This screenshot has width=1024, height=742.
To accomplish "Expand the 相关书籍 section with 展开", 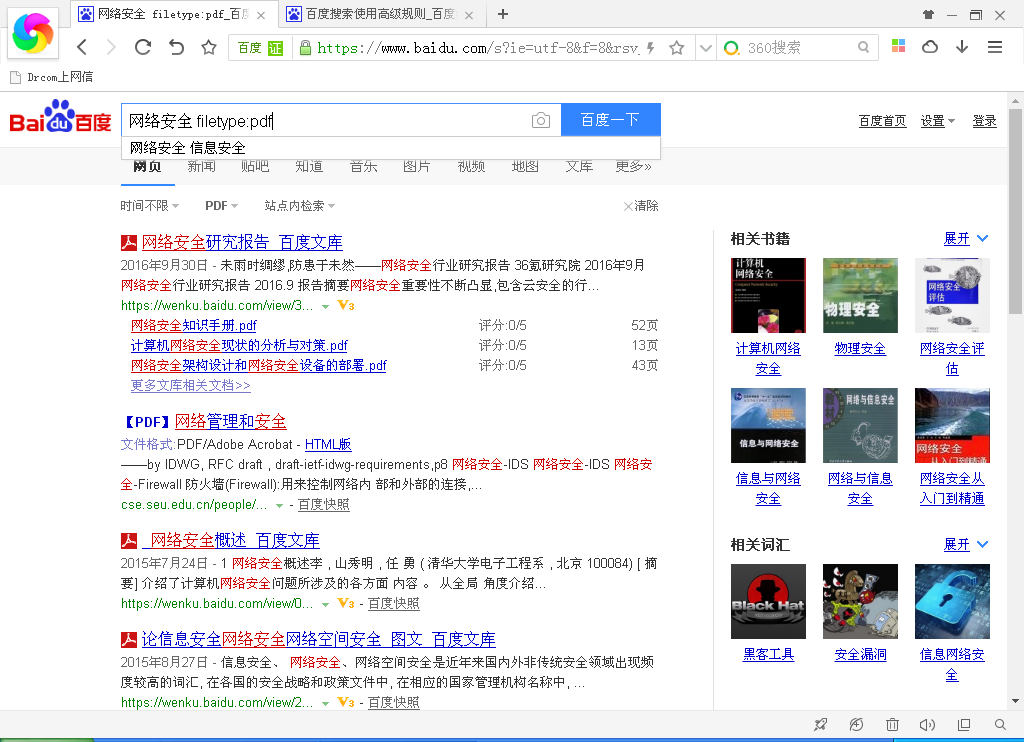I will pos(966,238).
